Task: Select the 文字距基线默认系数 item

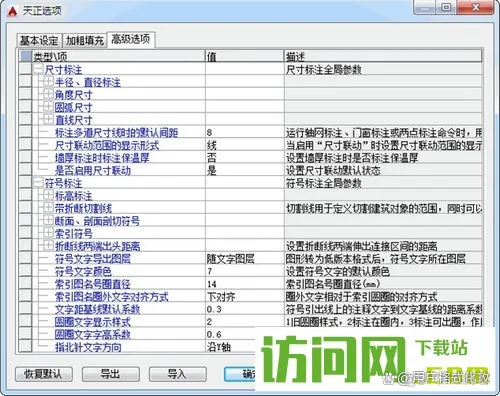Action: coord(97,309)
